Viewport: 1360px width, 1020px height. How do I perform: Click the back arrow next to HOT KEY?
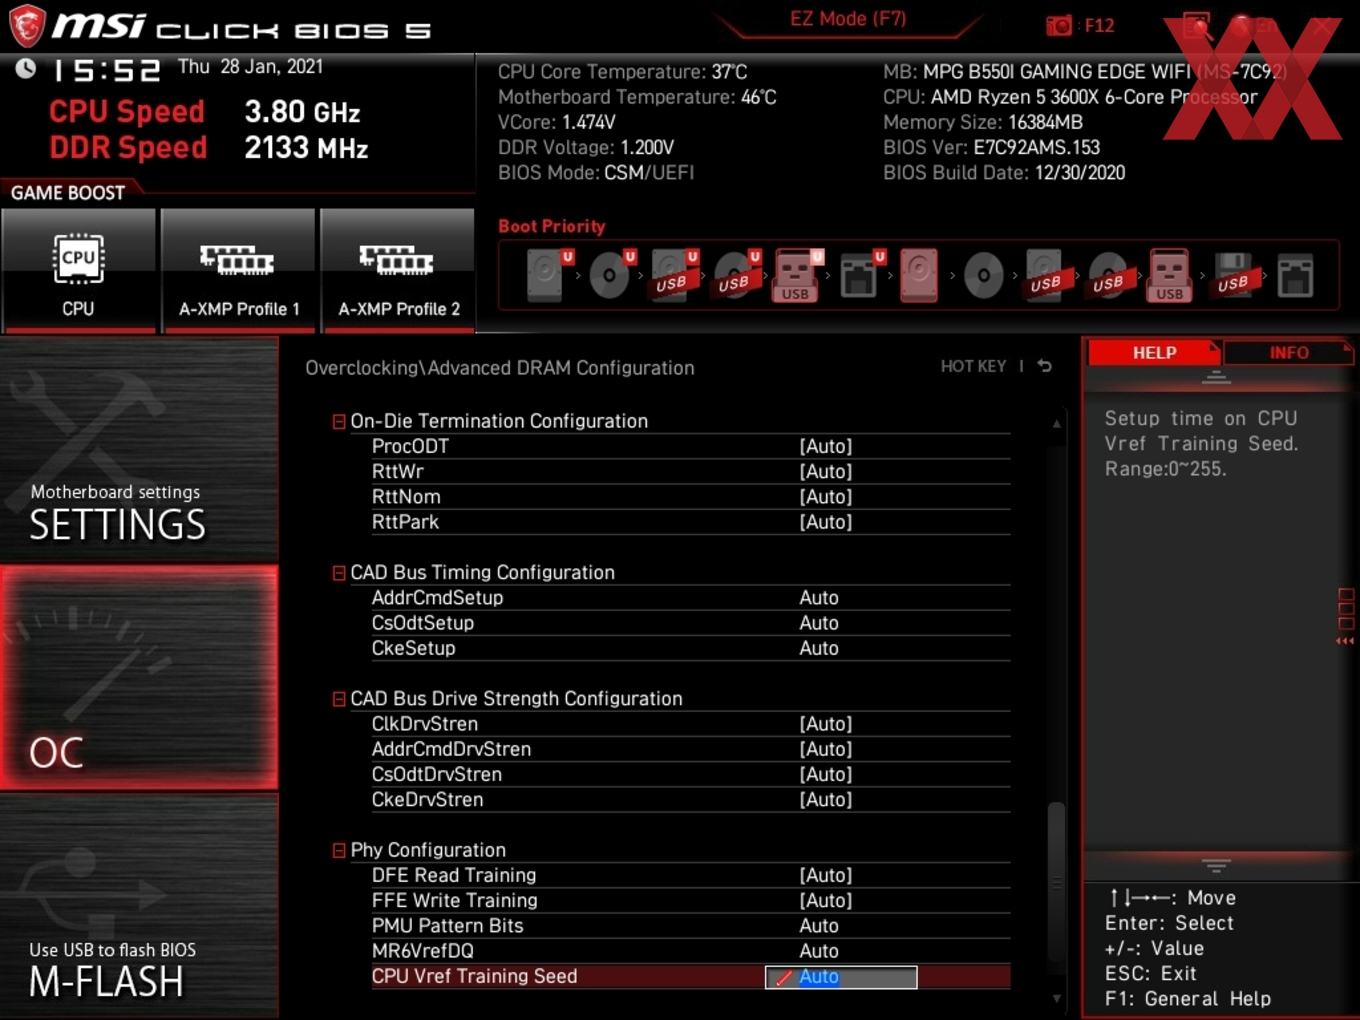(1044, 366)
